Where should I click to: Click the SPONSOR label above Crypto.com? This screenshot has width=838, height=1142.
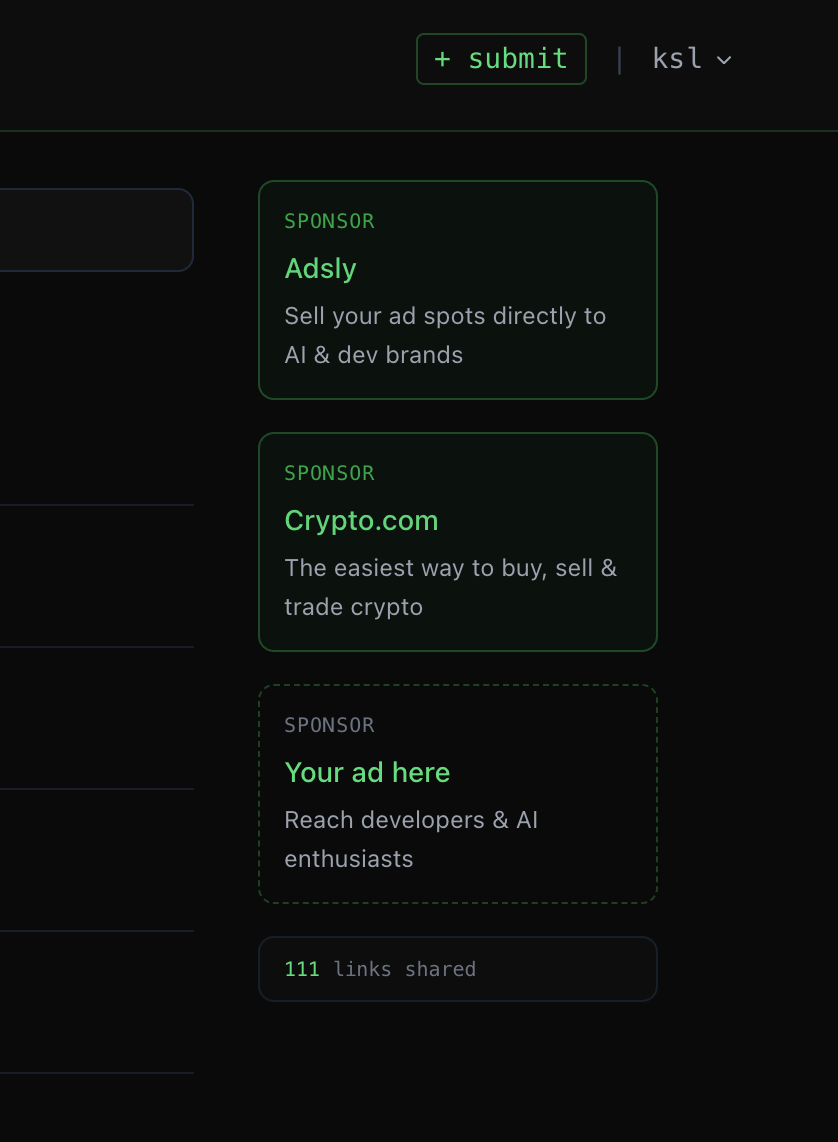click(329, 473)
